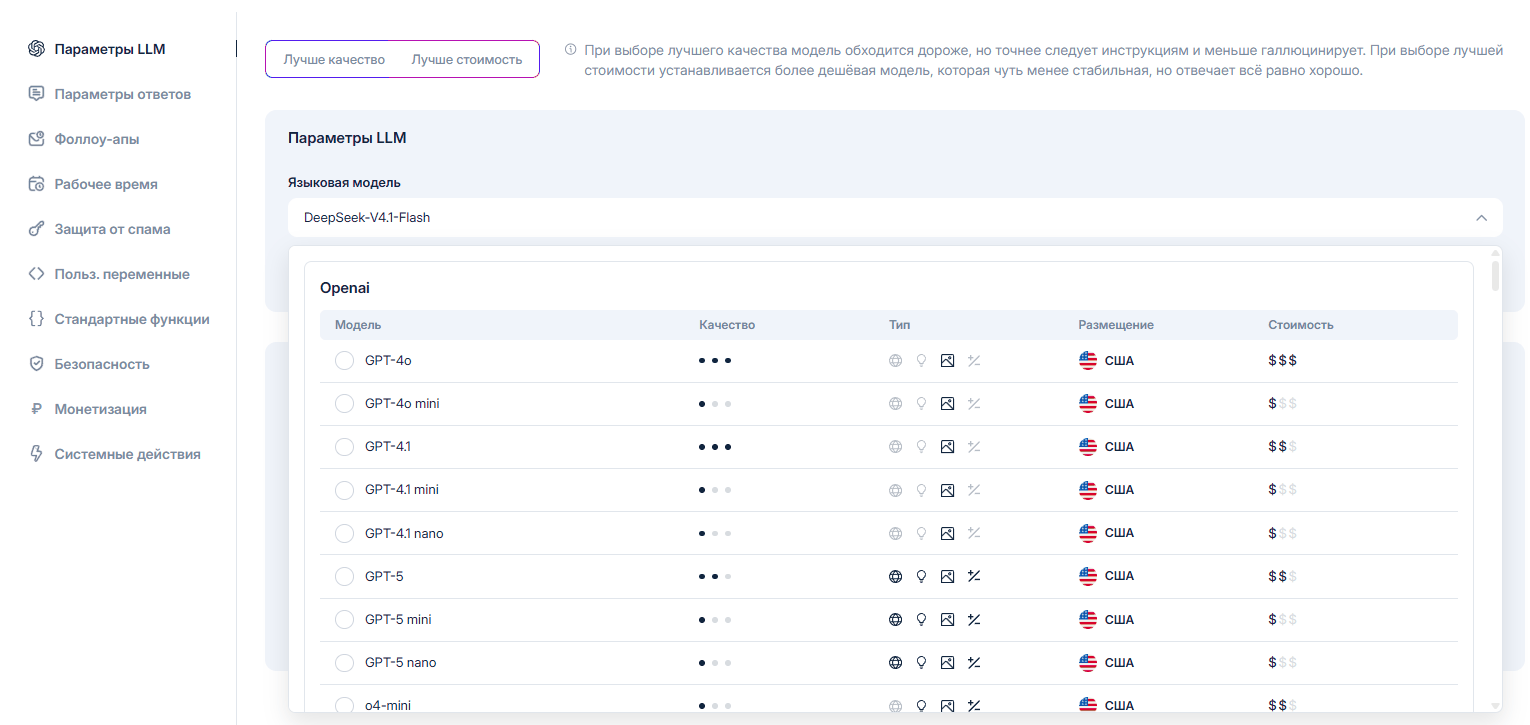Click the США label in the GPT-5 row
This screenshot has height=725, width=1530.
(1119, 576)
